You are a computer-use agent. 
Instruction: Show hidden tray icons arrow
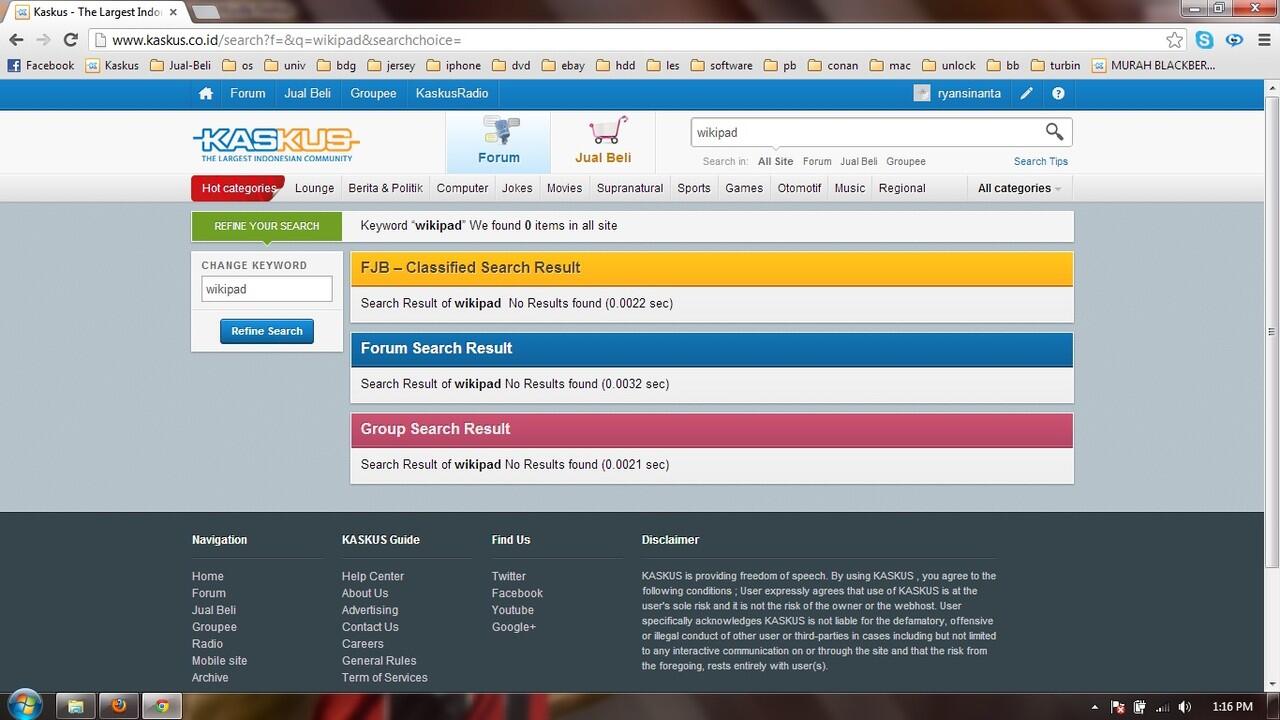pyautogui.click(x=1094, y=707)
